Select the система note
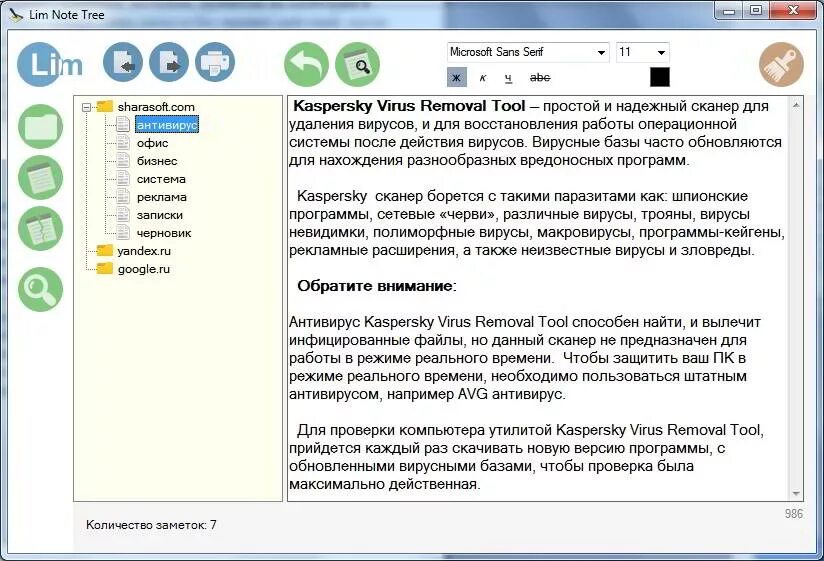824x561 pixels. click(x=161, y=179)
